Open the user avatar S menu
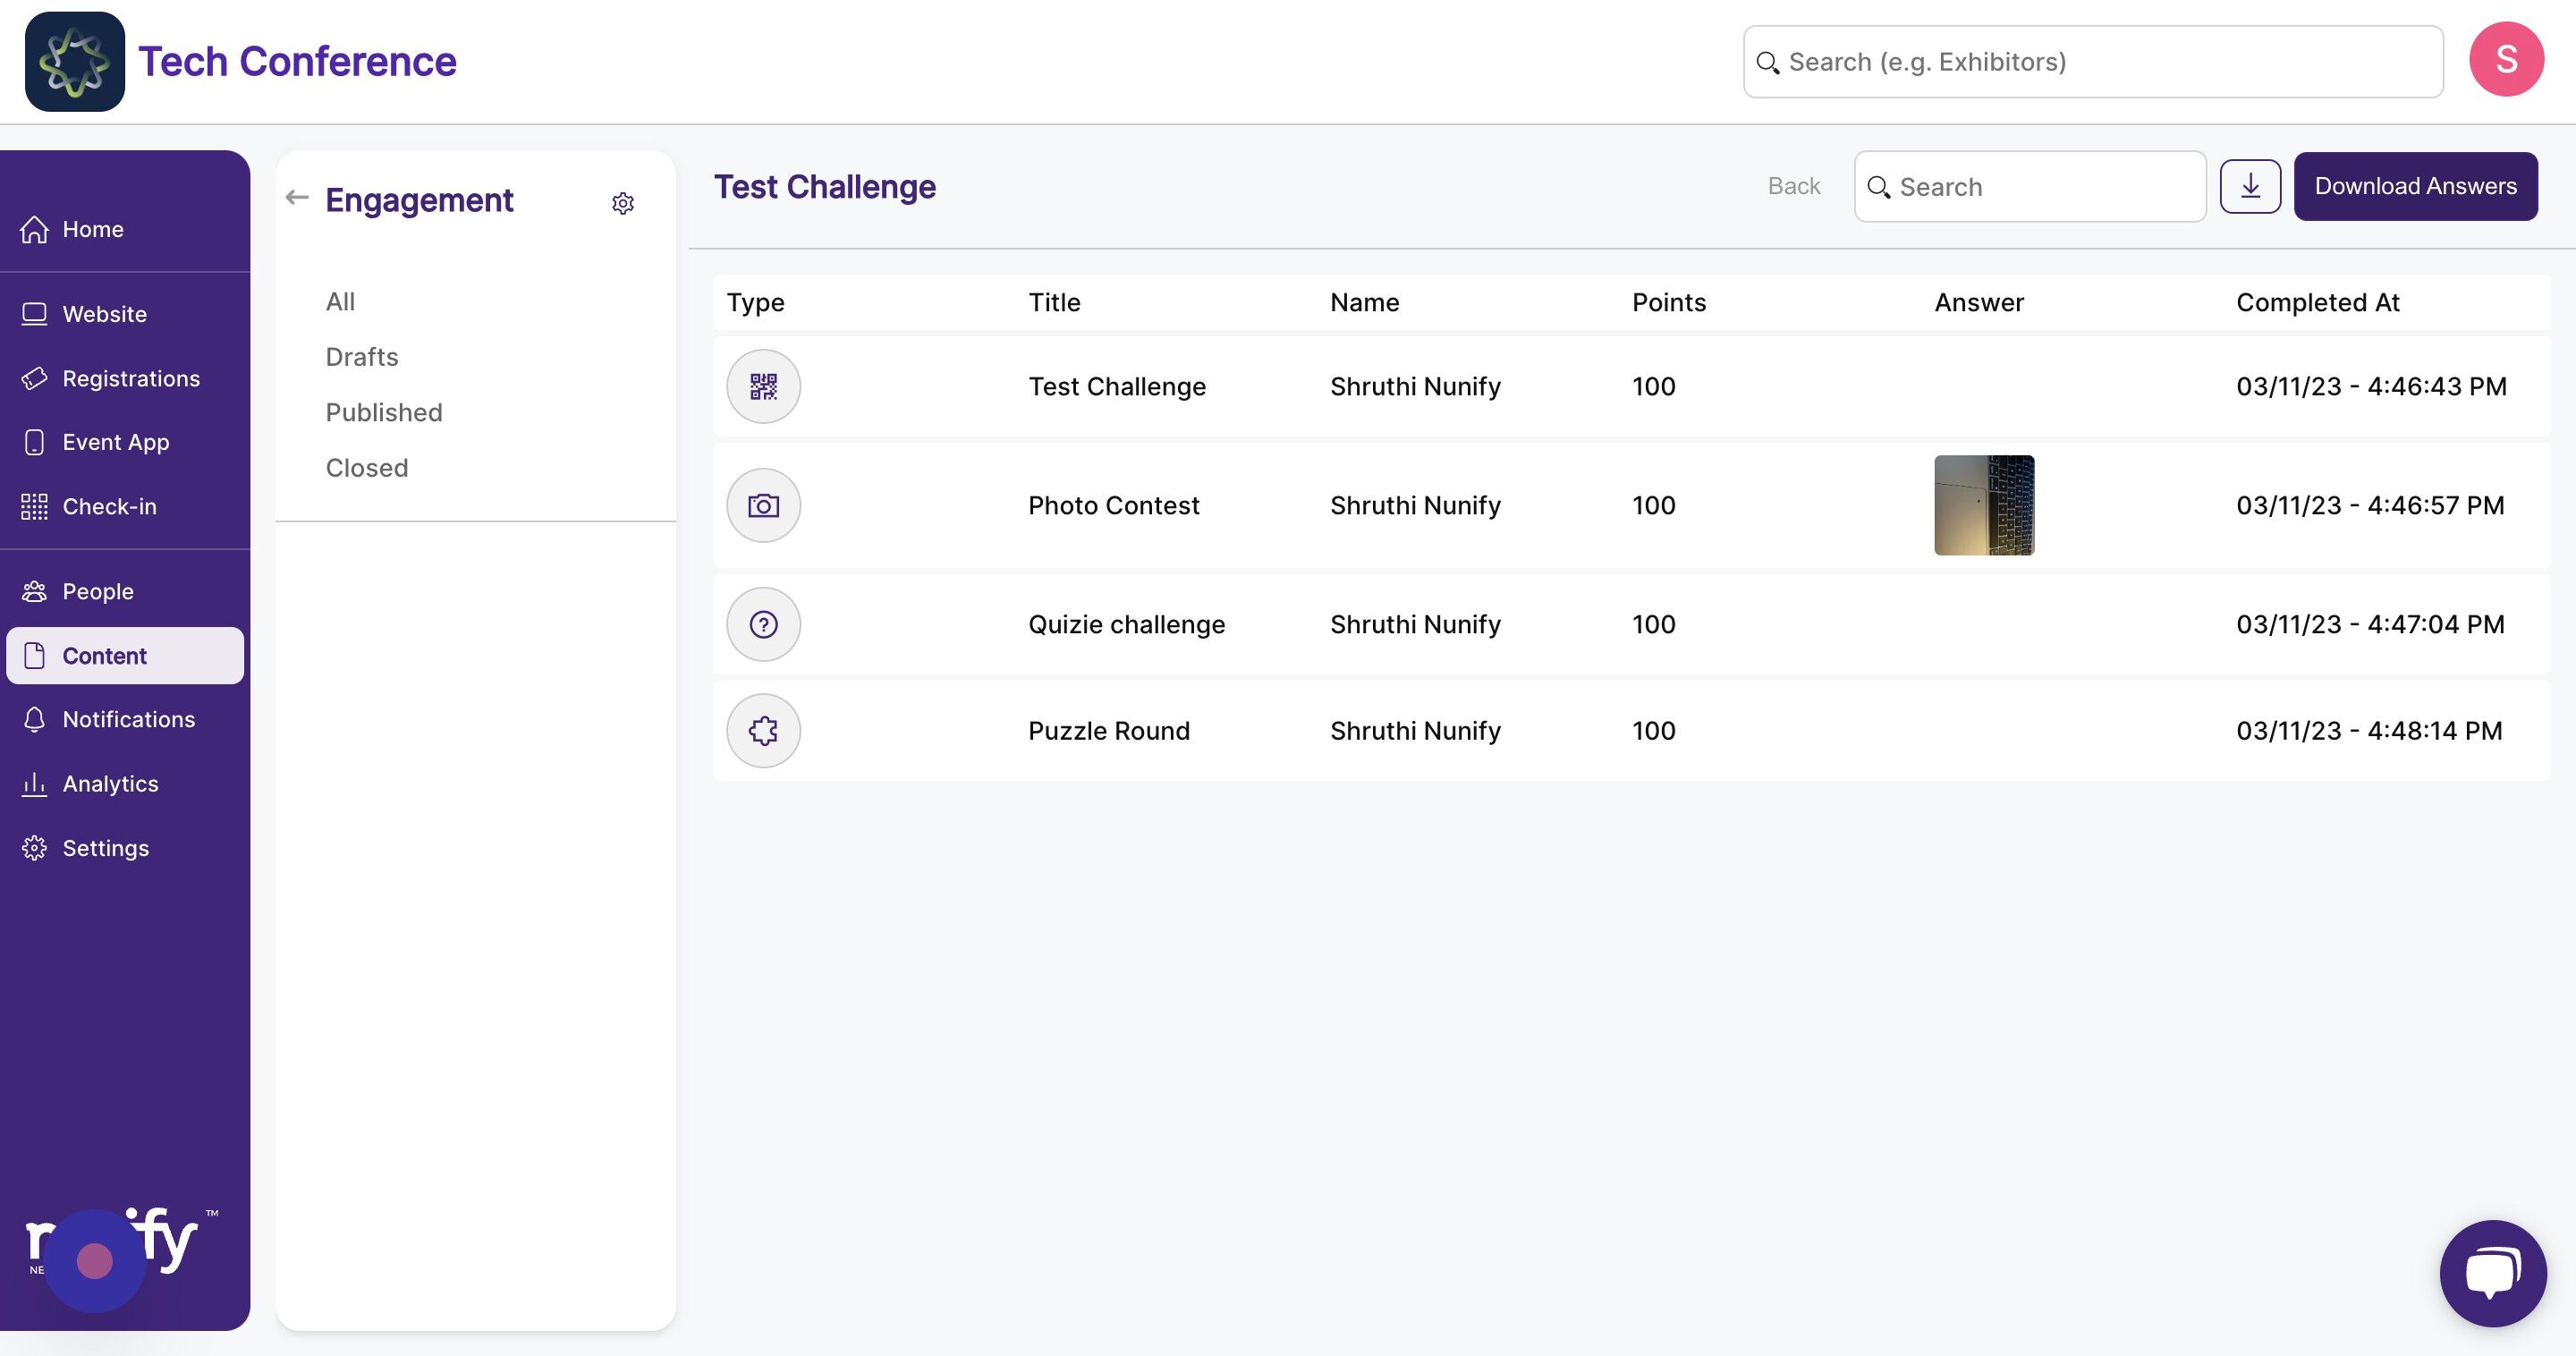The image size is (2576, 1356). click(2505, 60)
